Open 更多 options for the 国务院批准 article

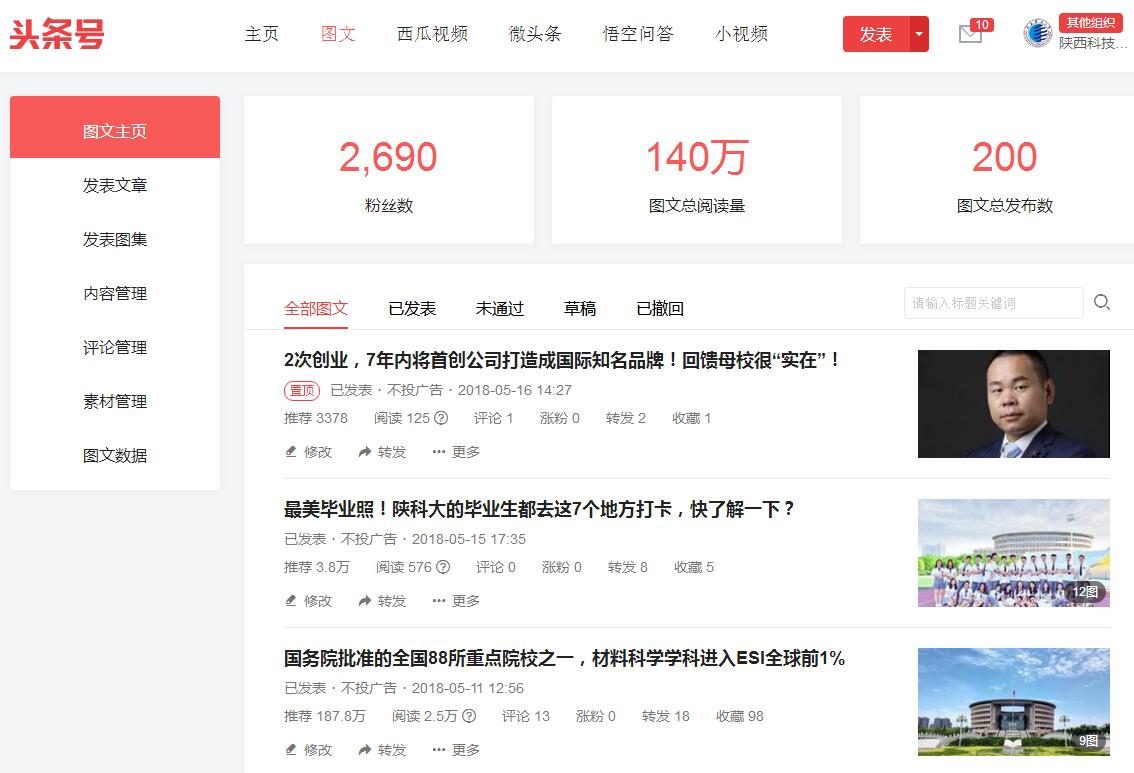[x=456, y=750]
